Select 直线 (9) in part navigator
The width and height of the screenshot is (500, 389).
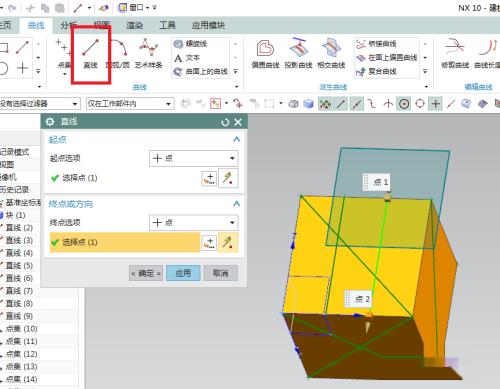(x=17, y=316)
